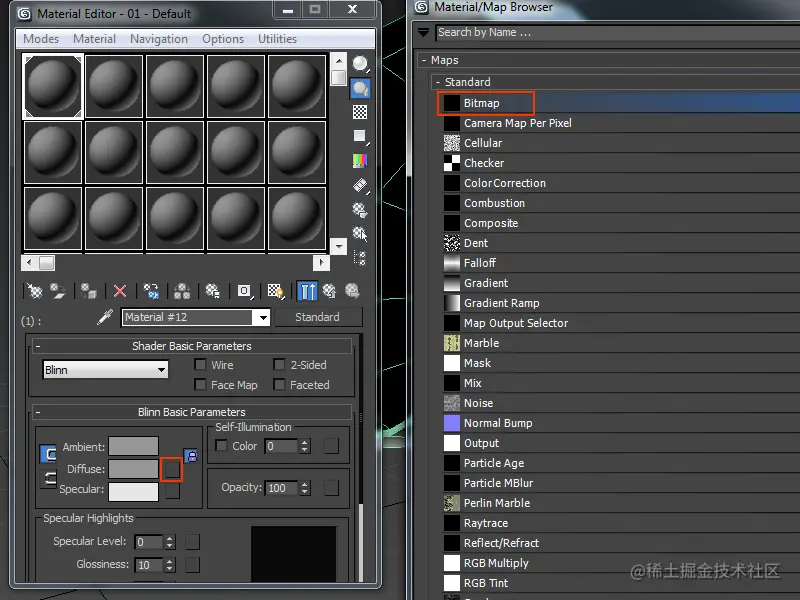Click Select by Material icon

point(360,234)
